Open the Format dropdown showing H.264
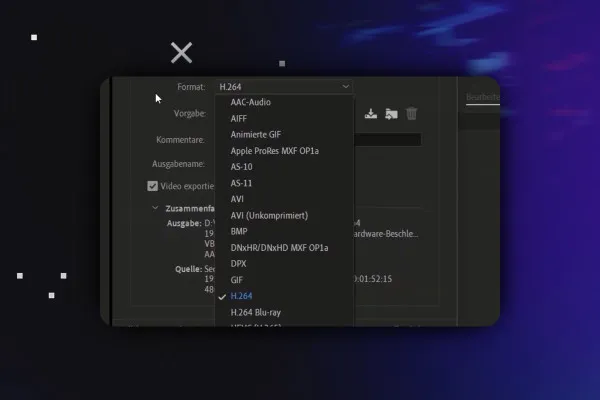Screen dimensions: 600x400 284,87
